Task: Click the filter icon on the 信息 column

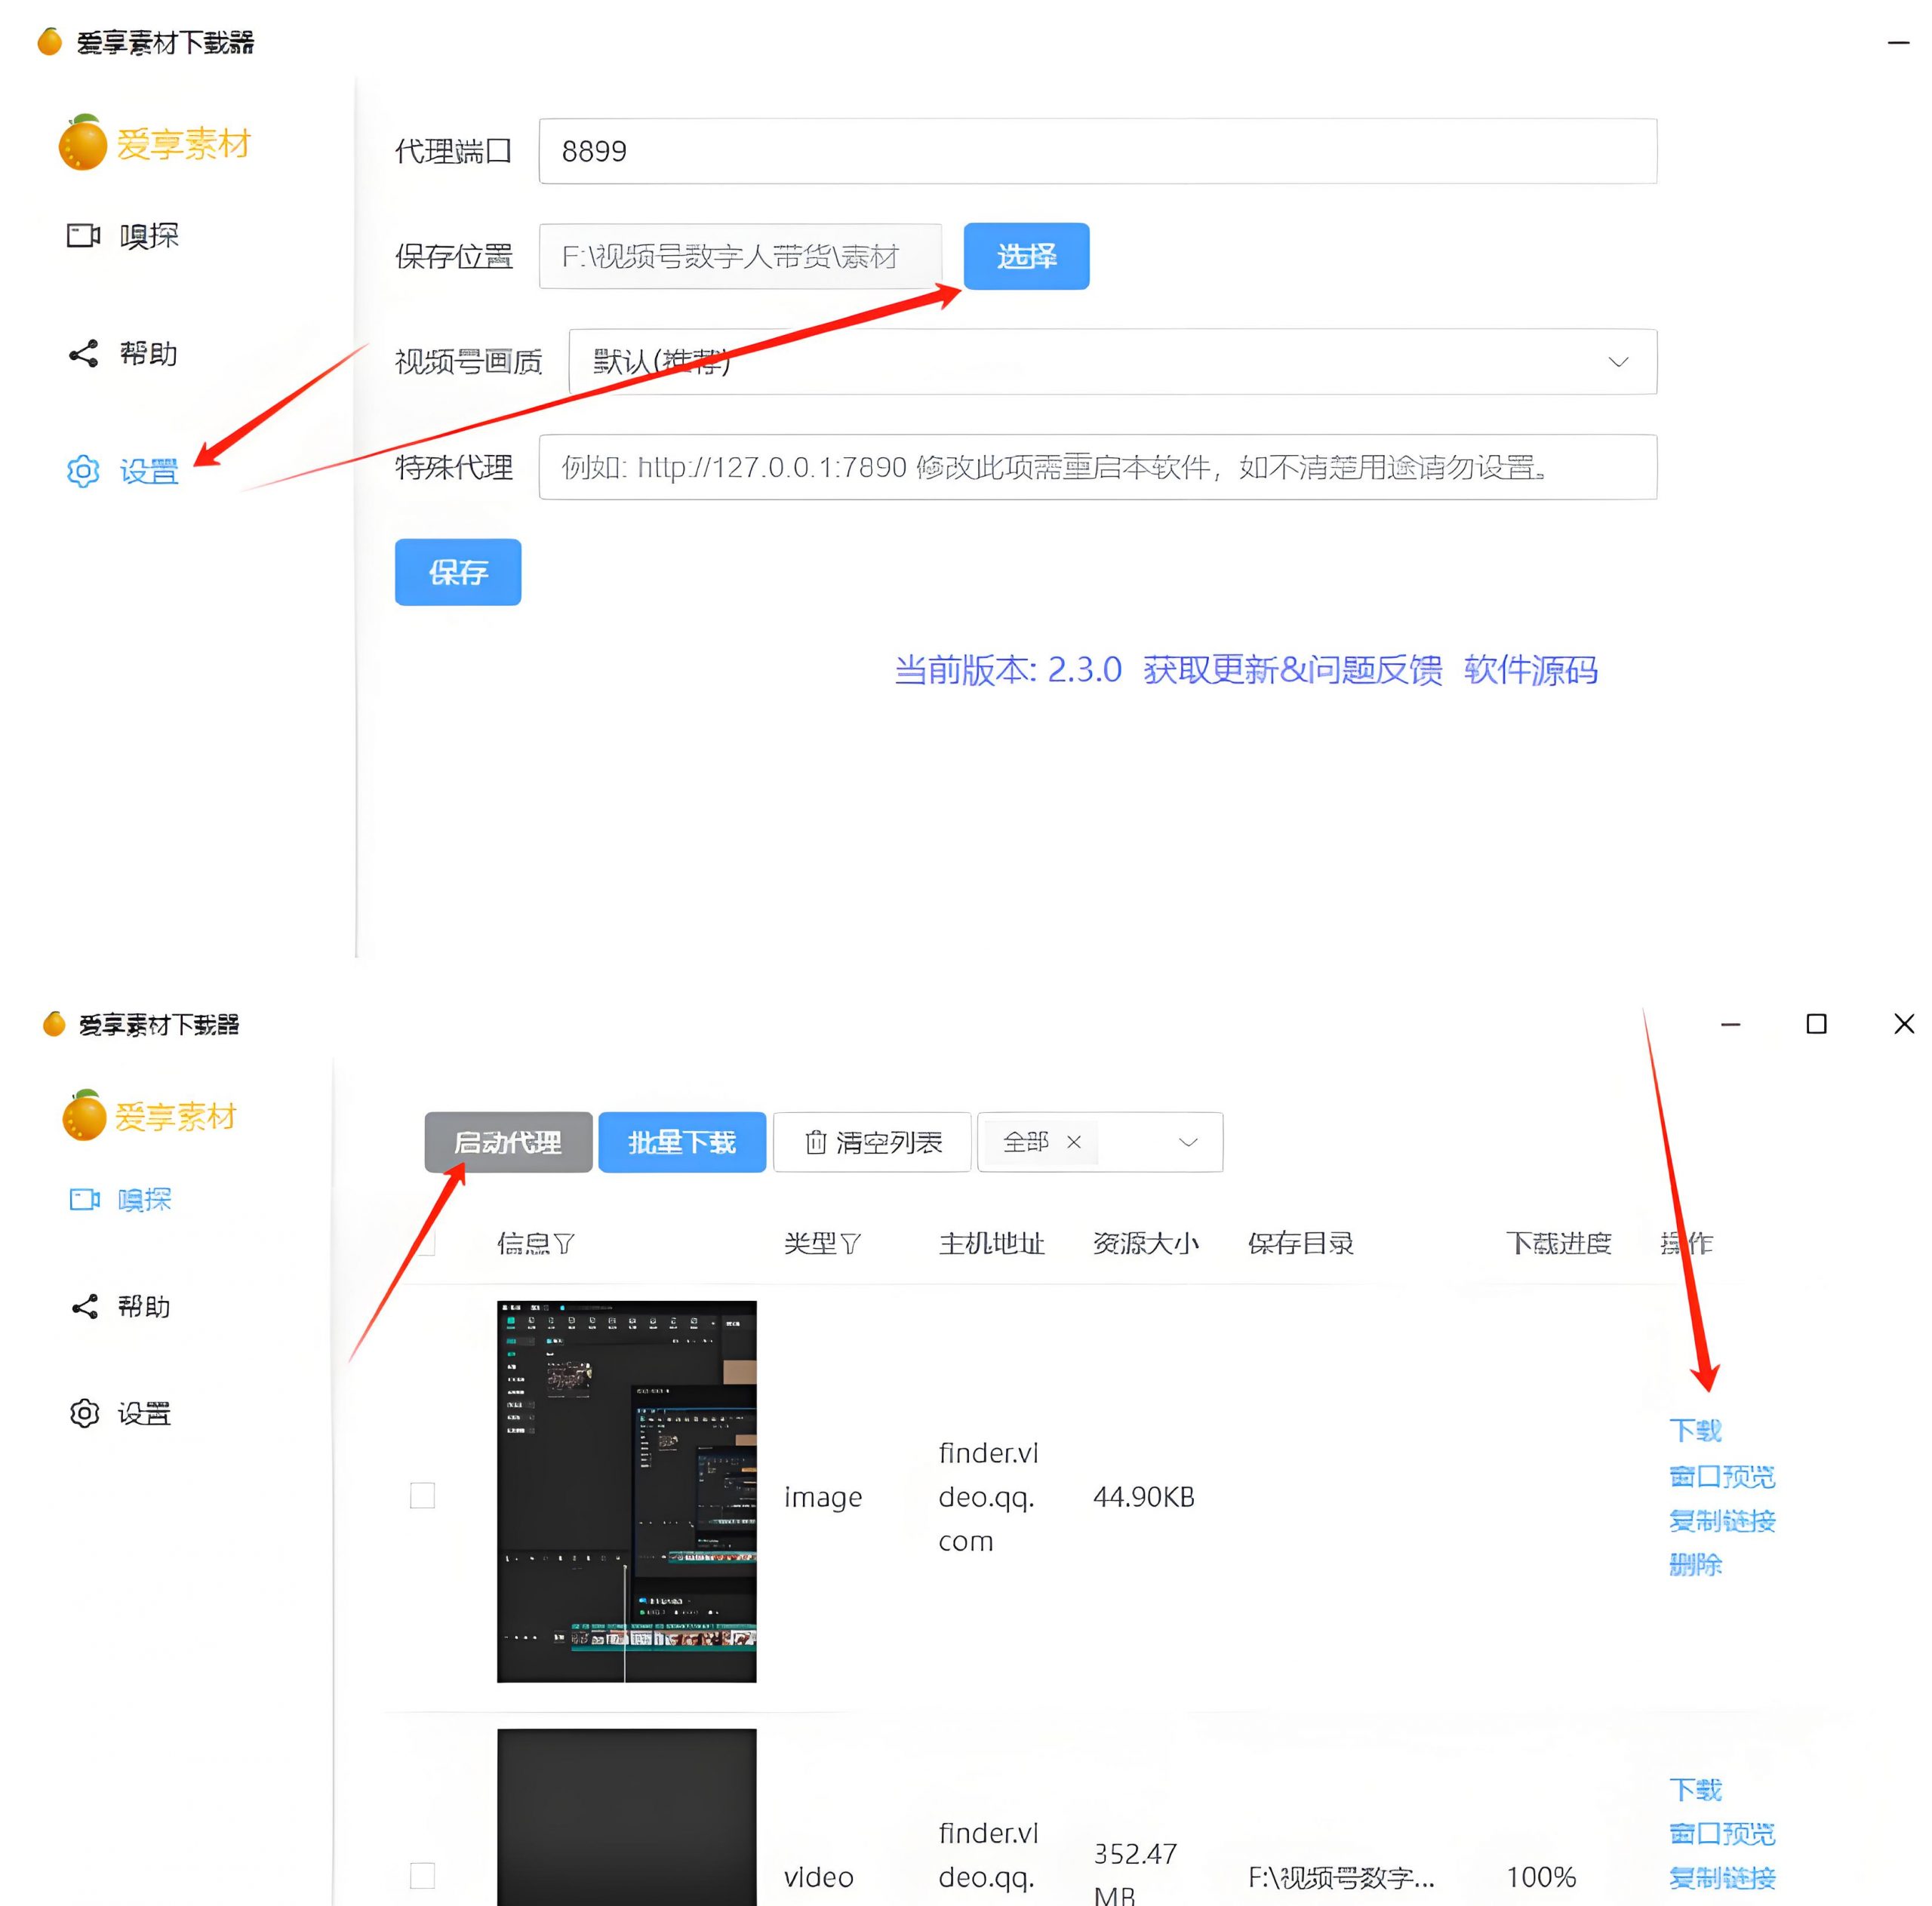Action: click(567, 1243)
